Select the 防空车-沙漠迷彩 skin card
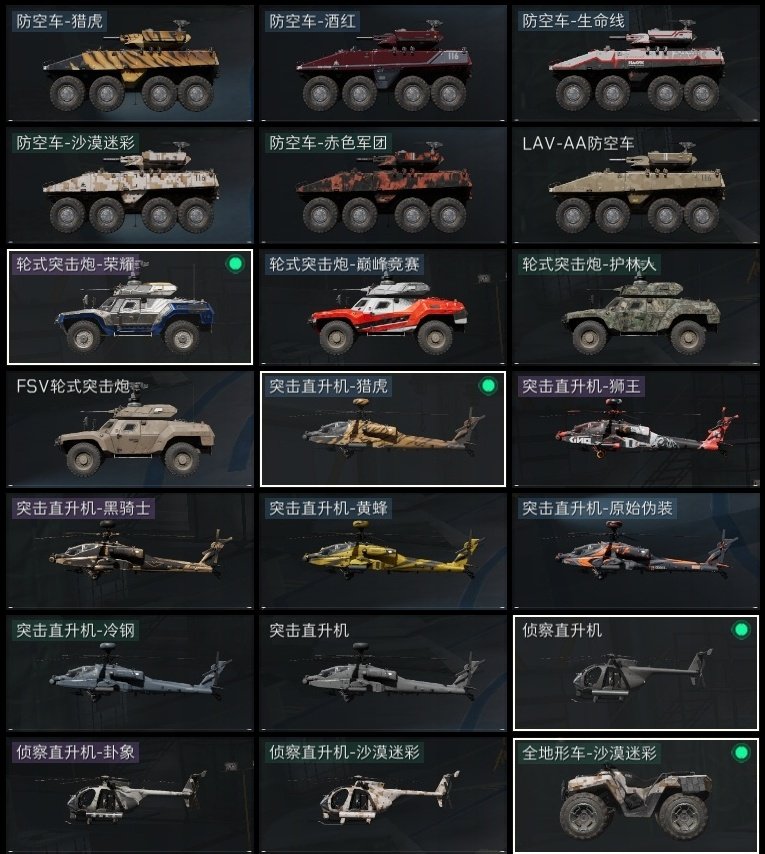 pyautogui.click(x=130, y=185)
